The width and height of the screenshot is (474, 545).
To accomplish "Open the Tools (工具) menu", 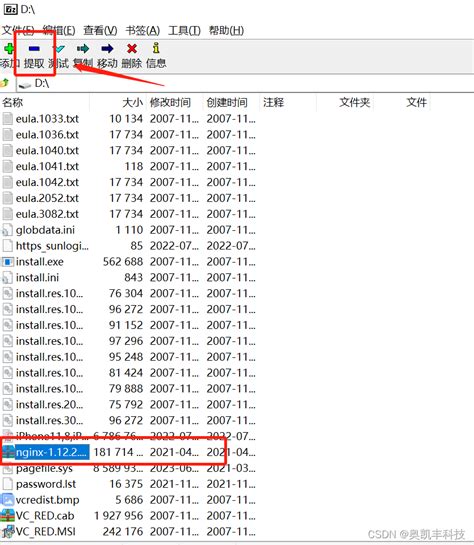I will (184, 31).
